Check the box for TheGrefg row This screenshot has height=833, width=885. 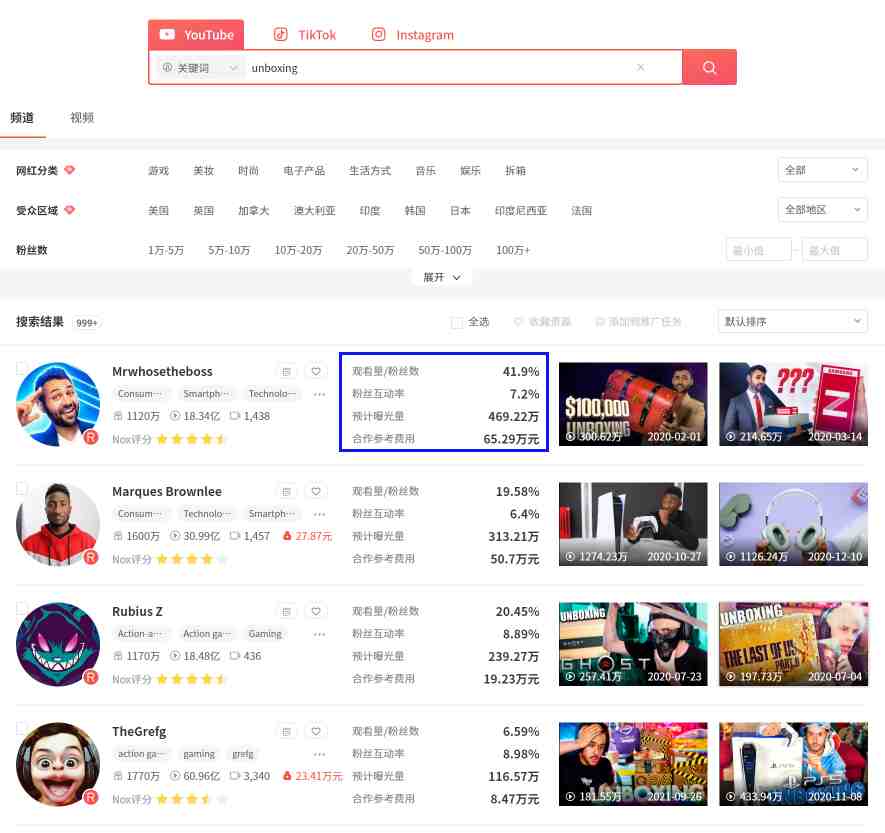21,728
